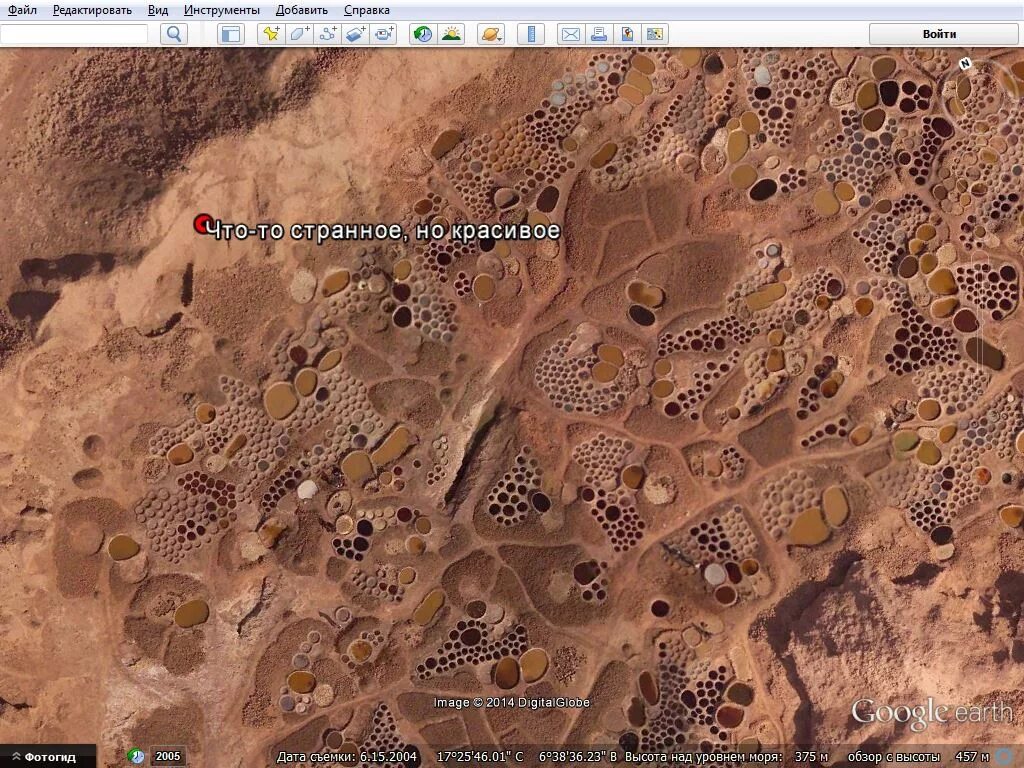Screen dimensions: 1024x768
Task: Open the planets selection dropdown
Action: tap(489, 34)
